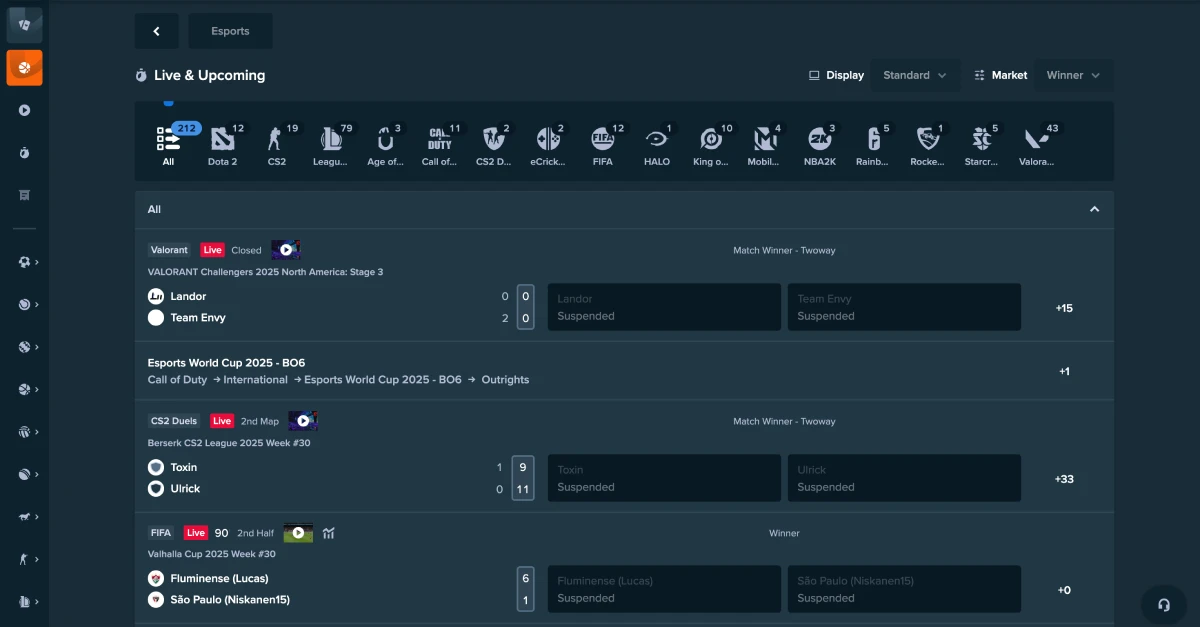
Task: Select the suspended São Paulo (Niskanen15) odds box
Action: 904,589
